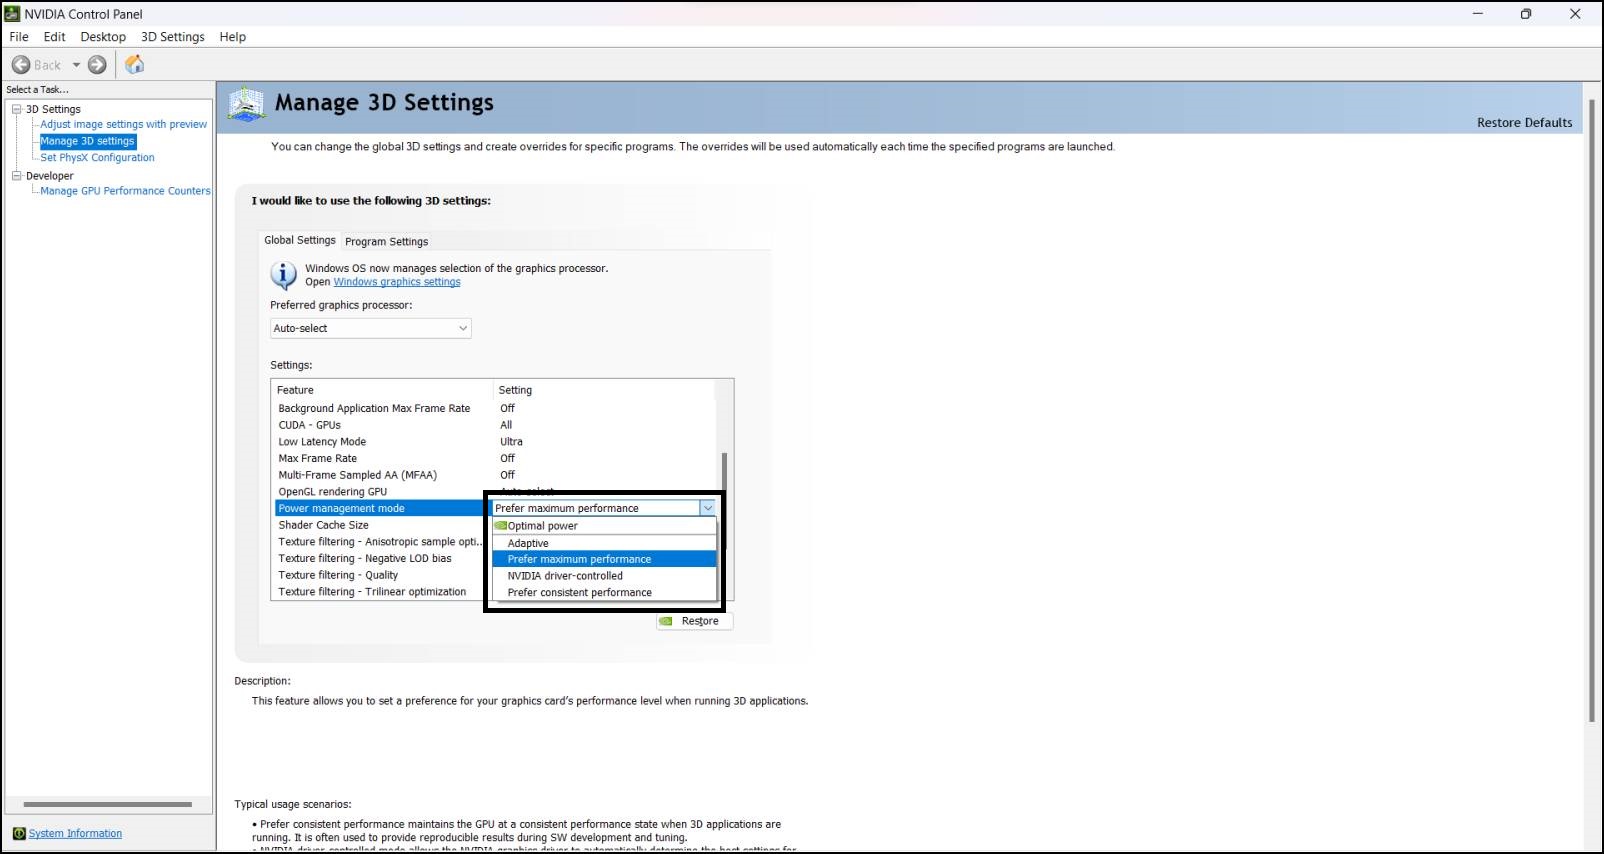Click the Feature column header
The image size is (1604, 854).
pos(383,390)
